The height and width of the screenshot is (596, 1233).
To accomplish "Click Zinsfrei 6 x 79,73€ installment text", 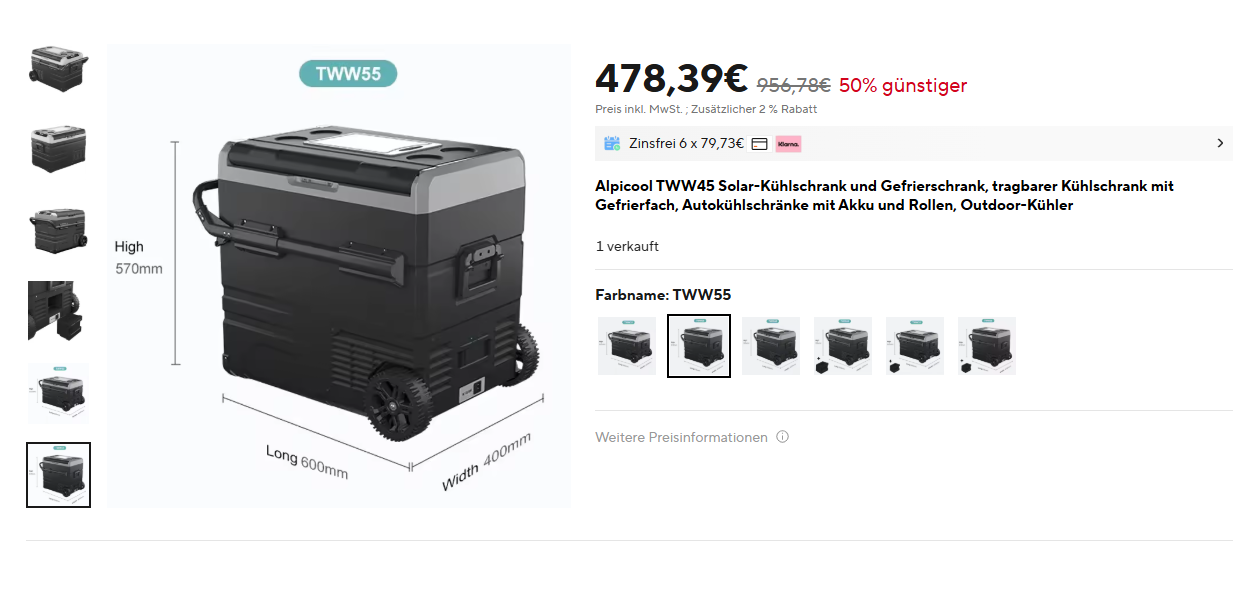I will point(686,143).
